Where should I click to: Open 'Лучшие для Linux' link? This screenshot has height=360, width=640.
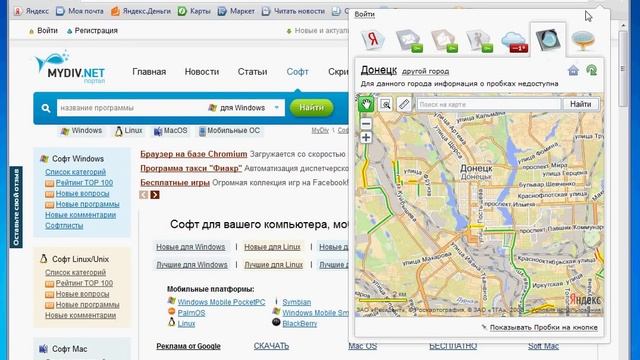273,265
